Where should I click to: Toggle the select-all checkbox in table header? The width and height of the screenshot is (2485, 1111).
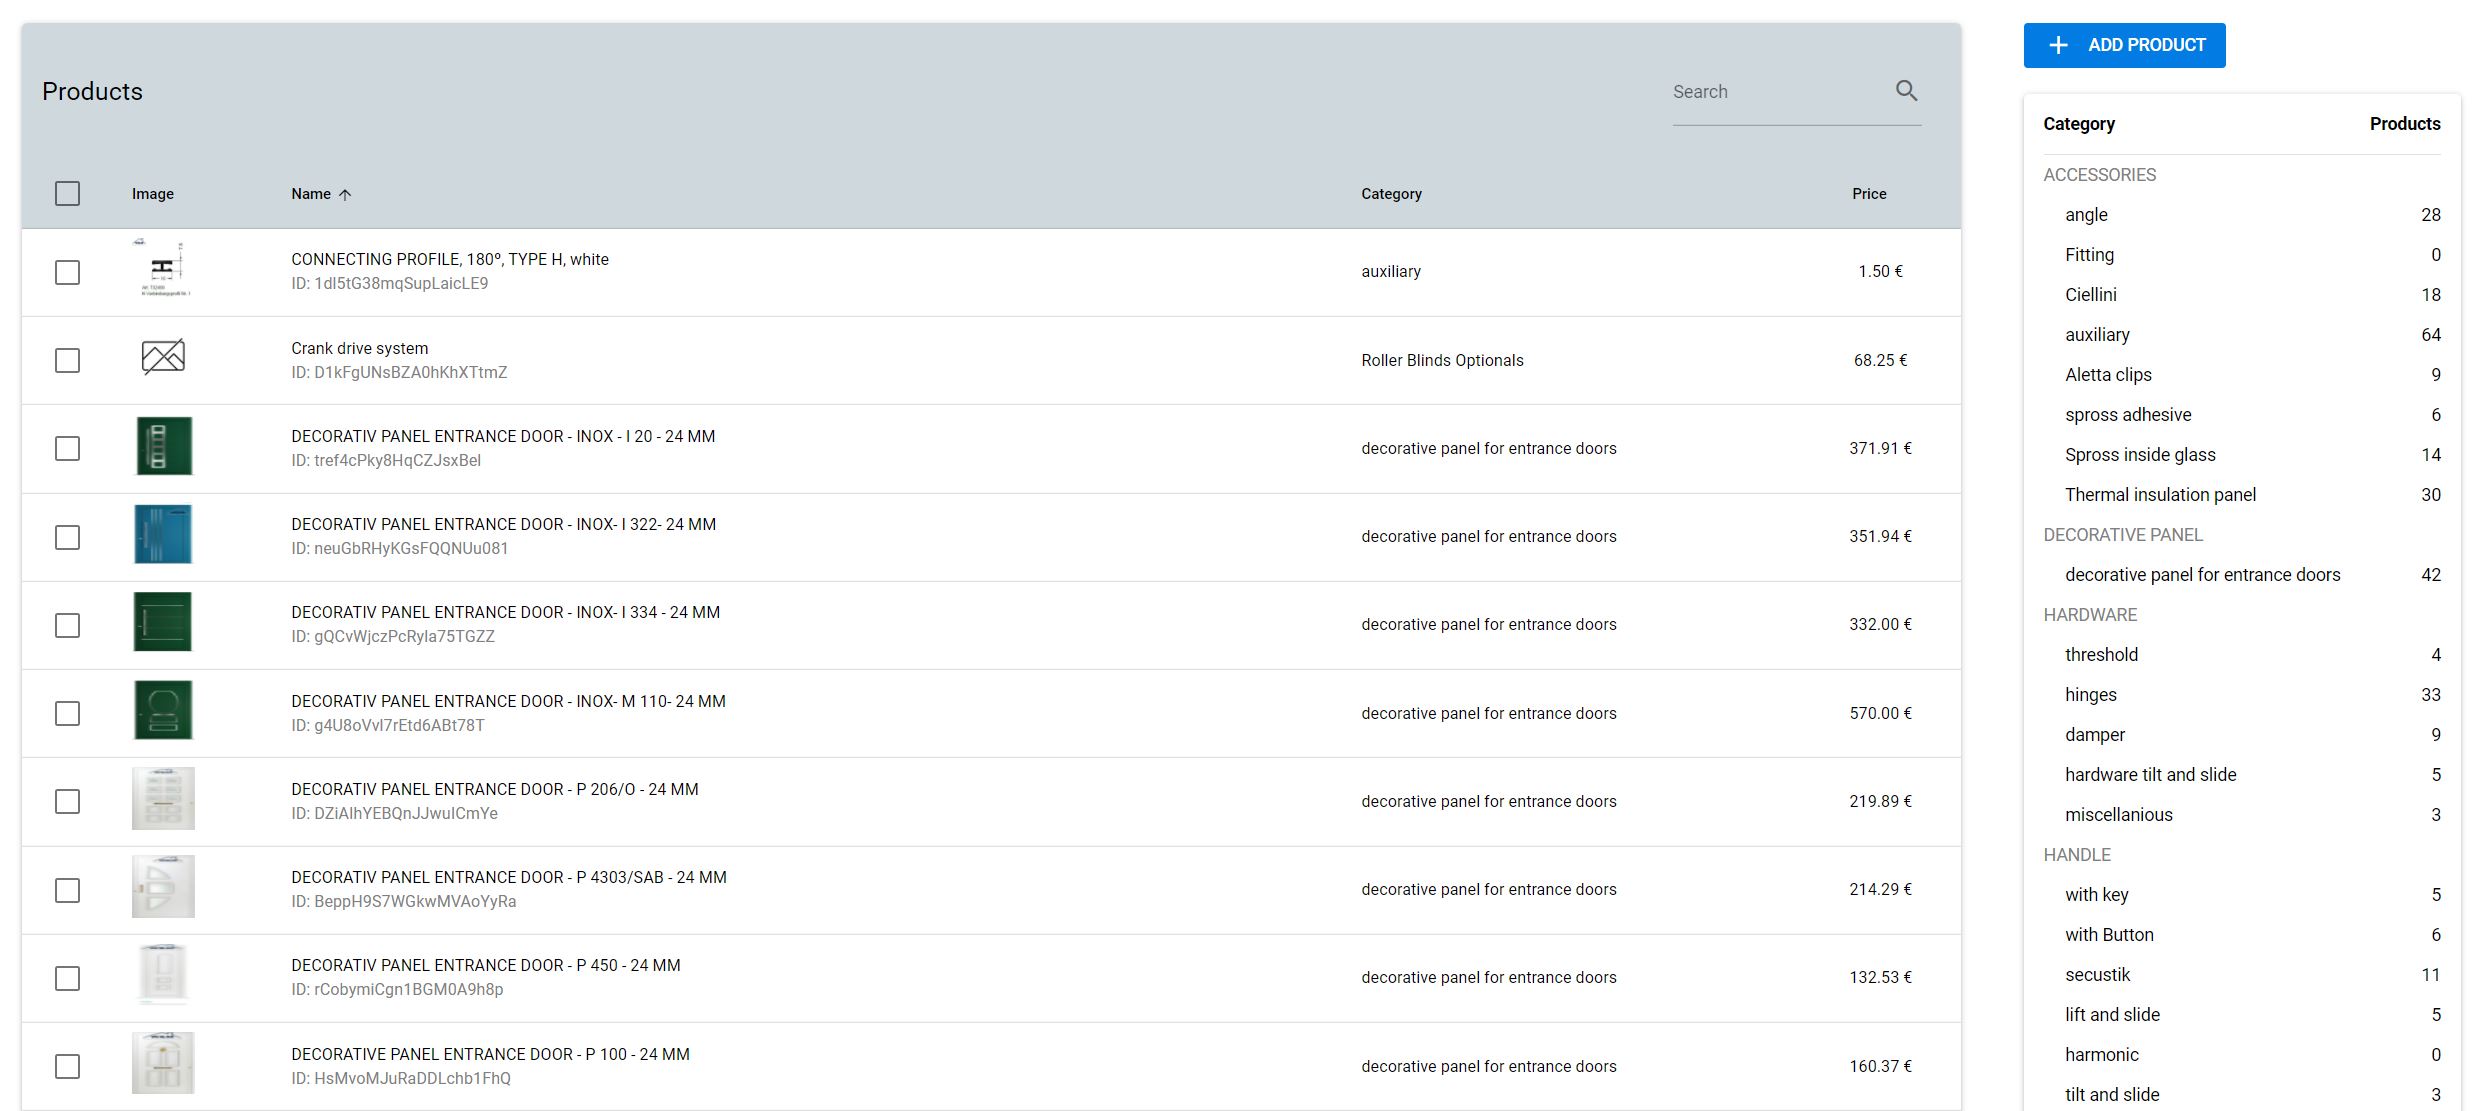click(x=67, y=194)
